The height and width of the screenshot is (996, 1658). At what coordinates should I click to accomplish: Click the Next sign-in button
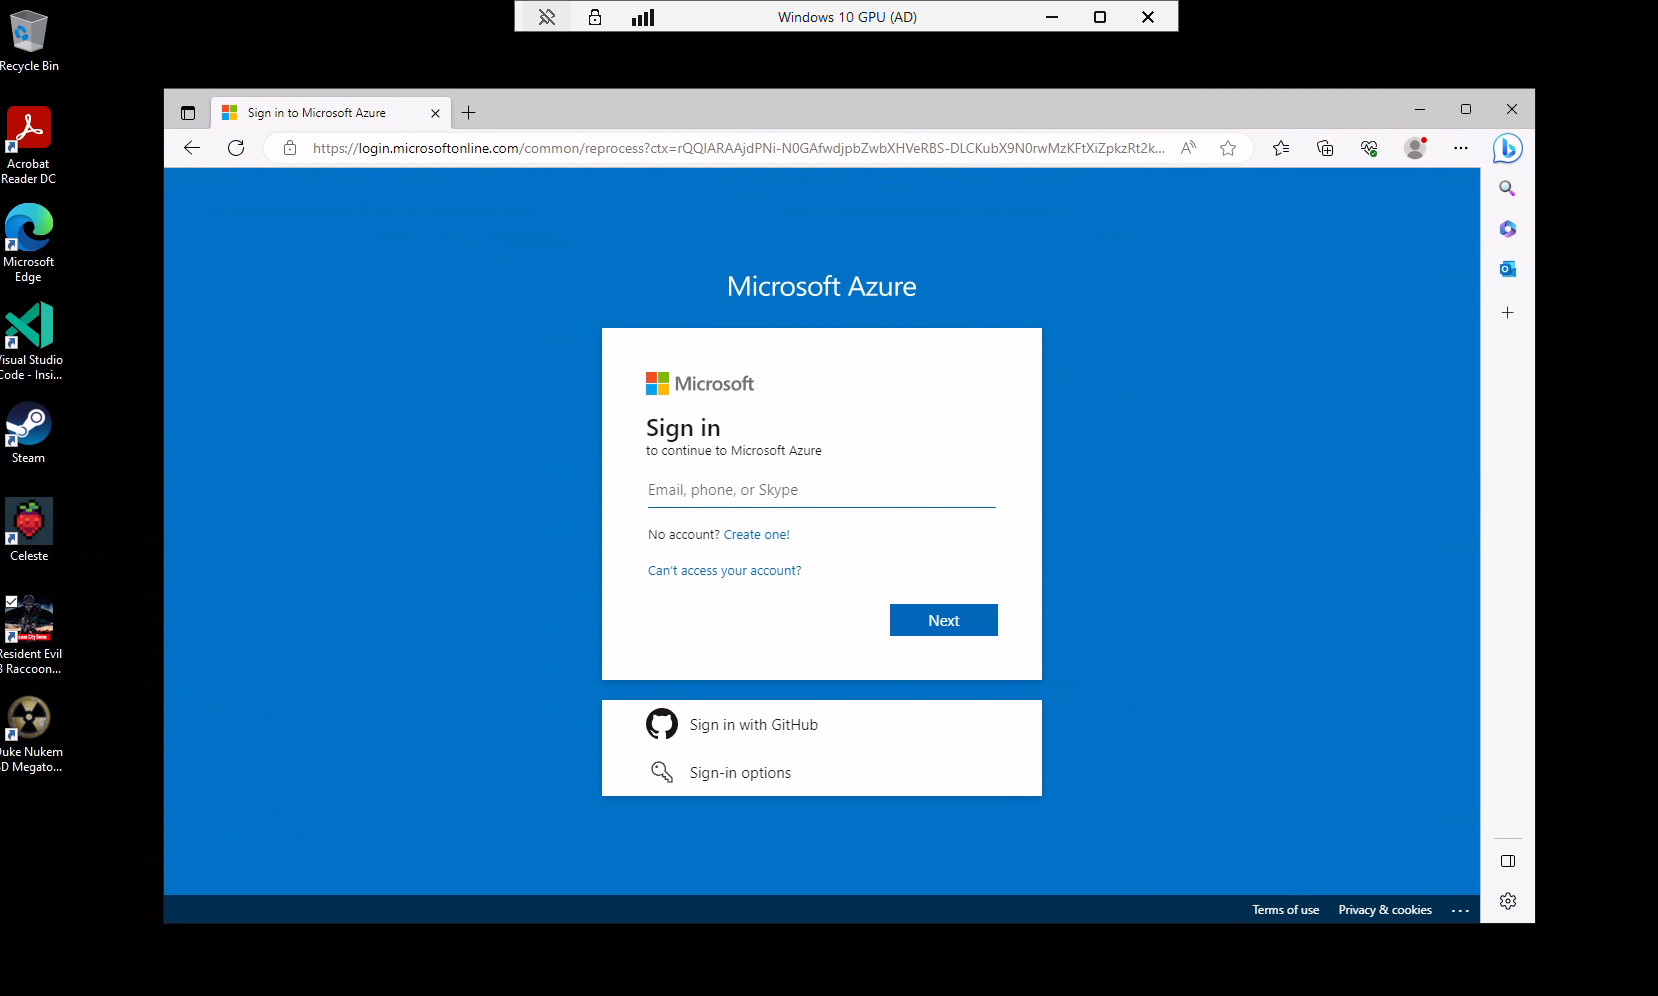pyautogui.click(x=942, y=619)
